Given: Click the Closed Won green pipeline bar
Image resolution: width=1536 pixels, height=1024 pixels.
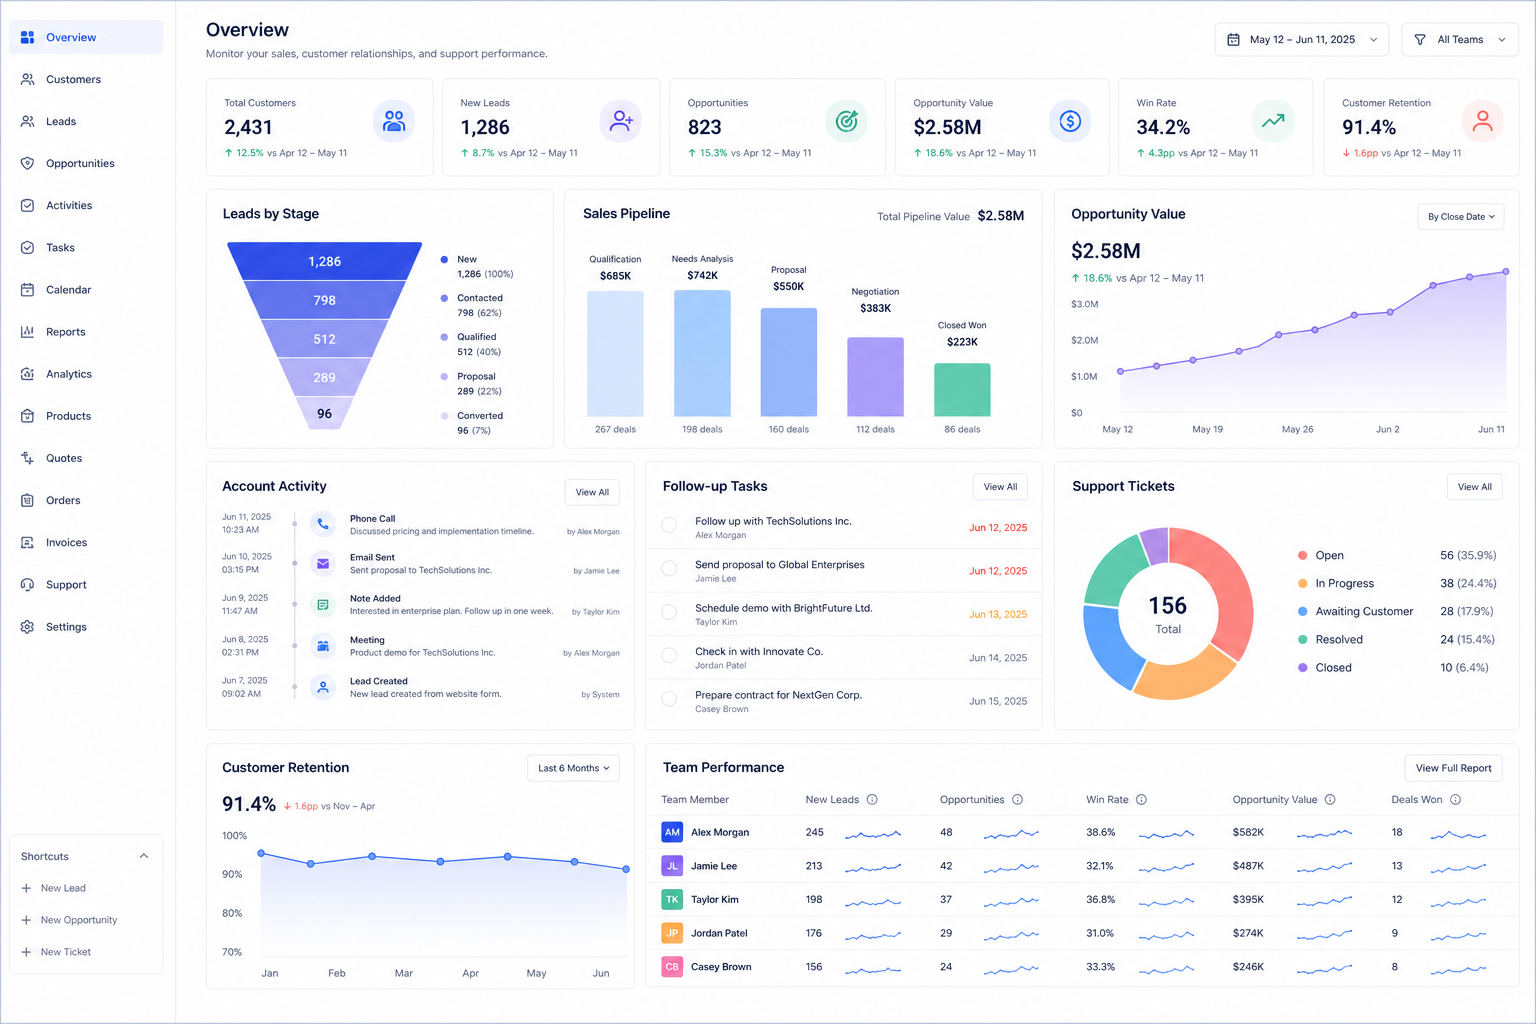Looking at the screenshot, I should [x=962, y=390].
